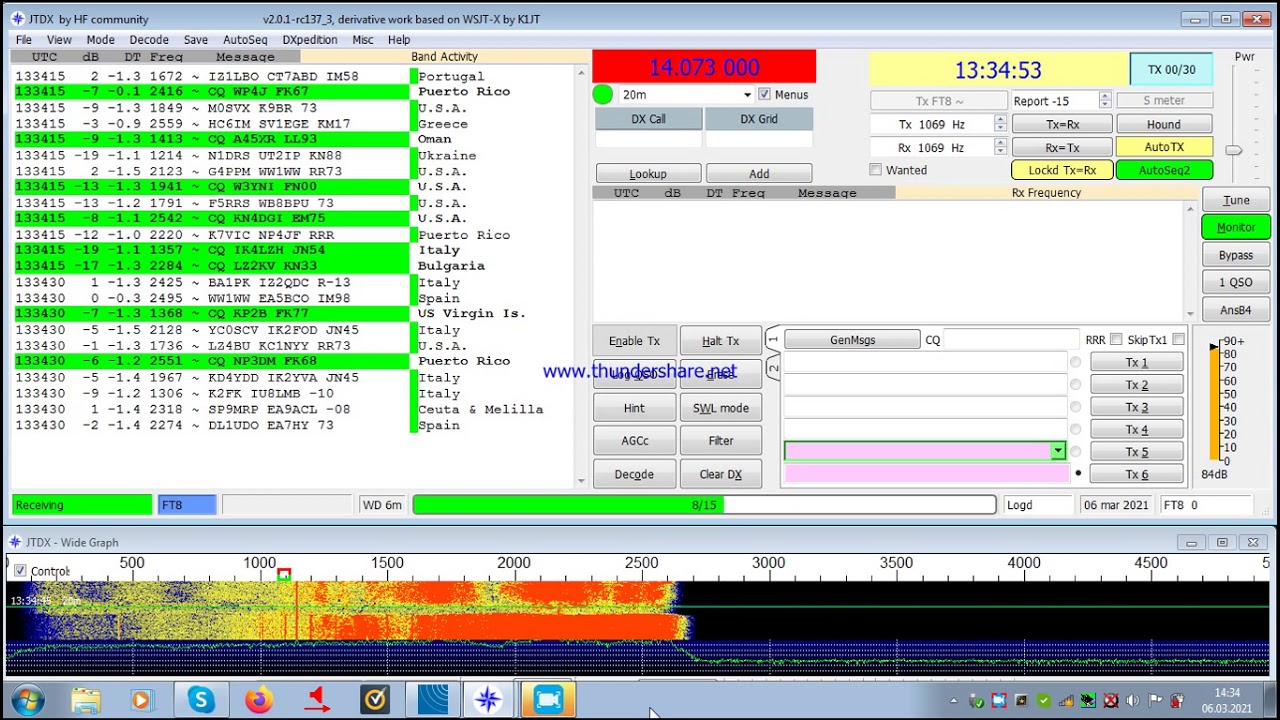1280x720 pixels.
Task: Open the Misc menu
Action: tap(363, 40)
